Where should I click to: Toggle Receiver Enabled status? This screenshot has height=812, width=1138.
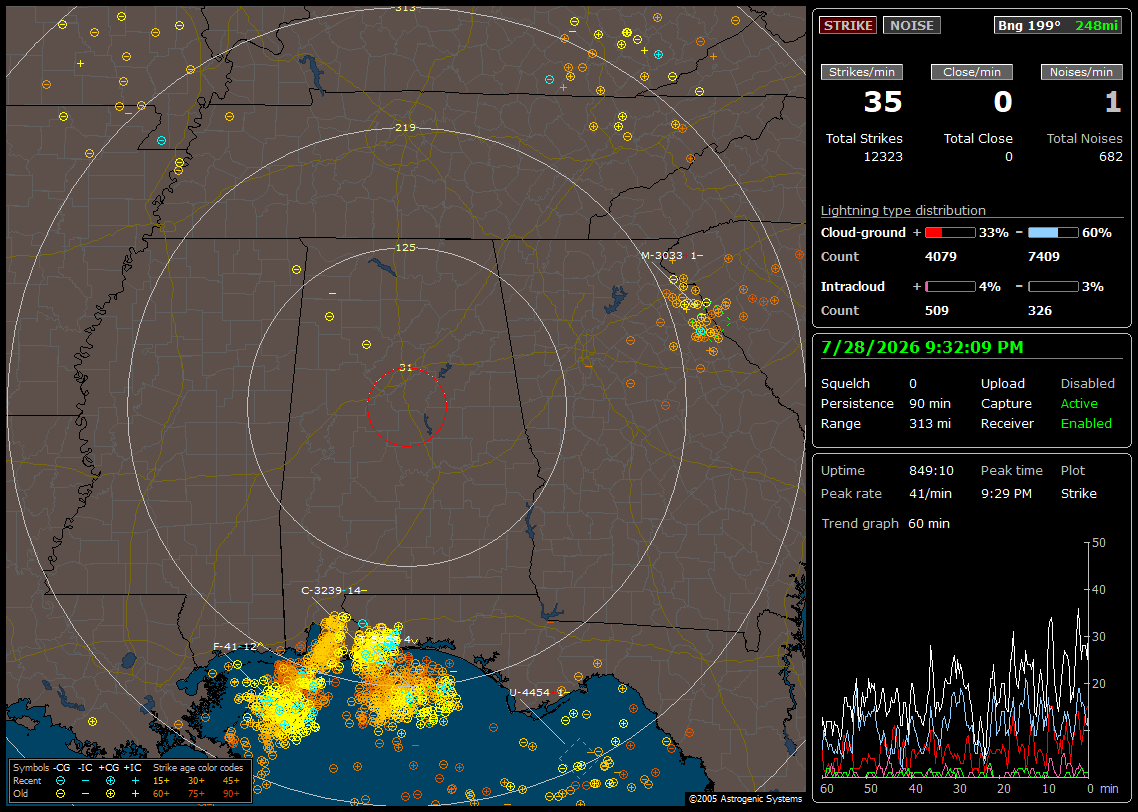point(1086,424)
